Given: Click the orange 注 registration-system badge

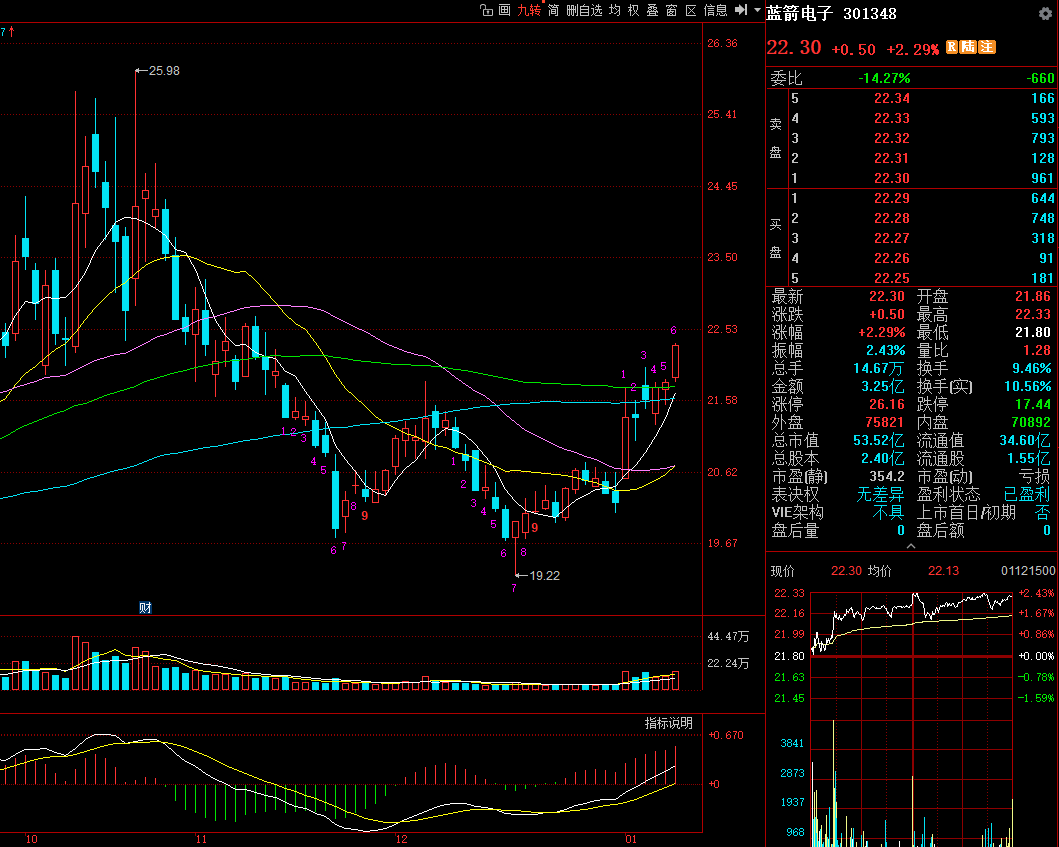Looking at the screenshot, I should [x=986, y=47].
